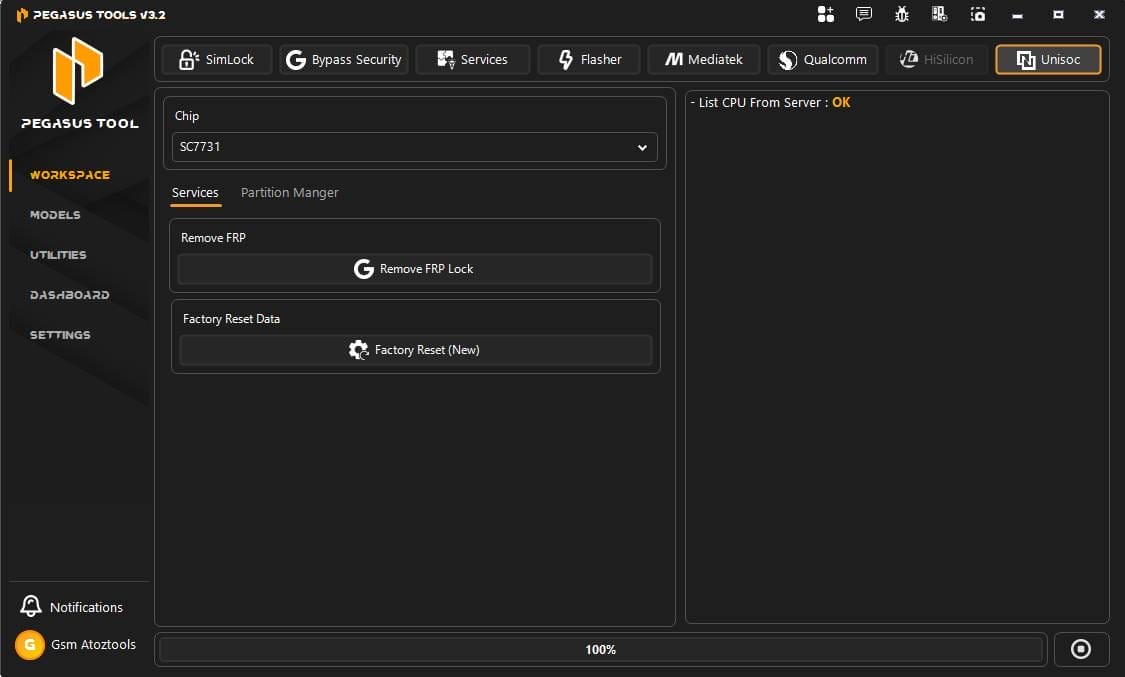Click the chat message icon at top right
The width and height of the screenshot is (1125, 677).
(862, 14)
